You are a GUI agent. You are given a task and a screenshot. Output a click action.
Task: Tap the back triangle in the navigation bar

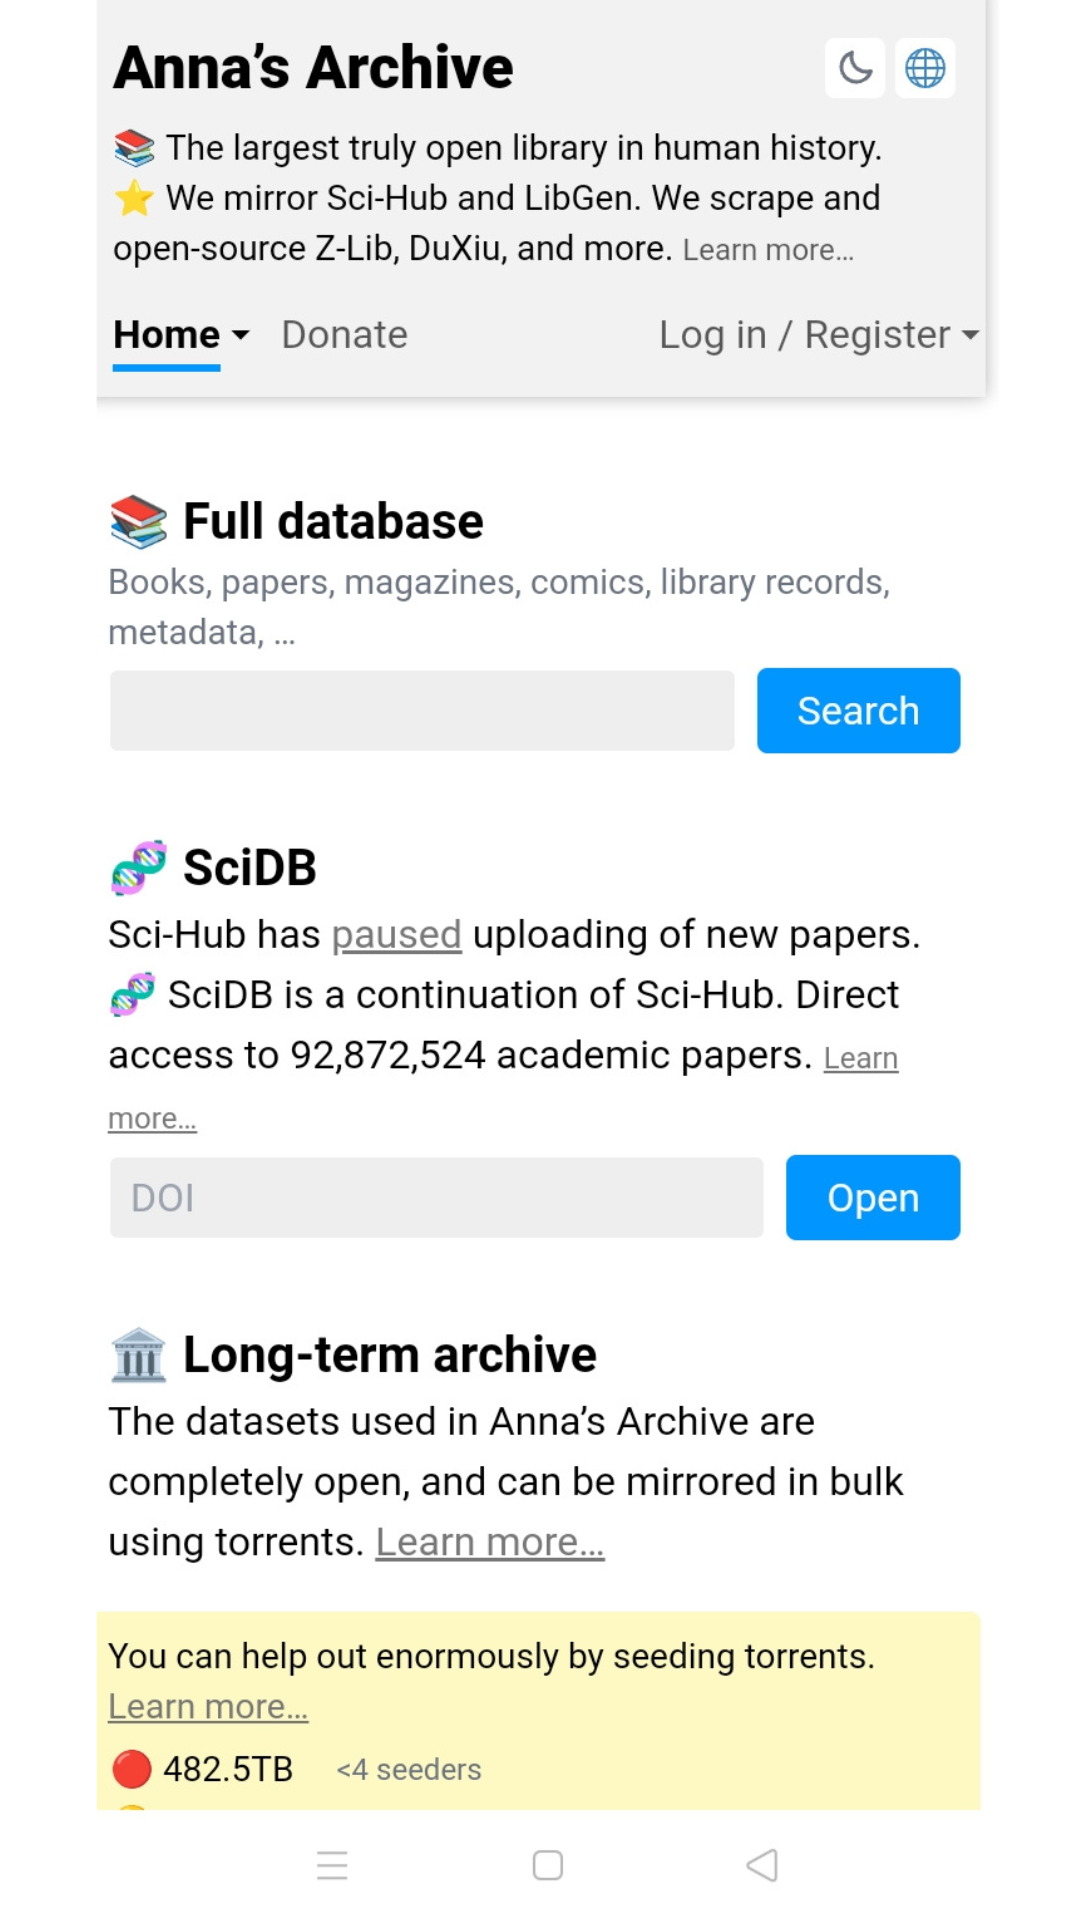[x=760, y=1864]
